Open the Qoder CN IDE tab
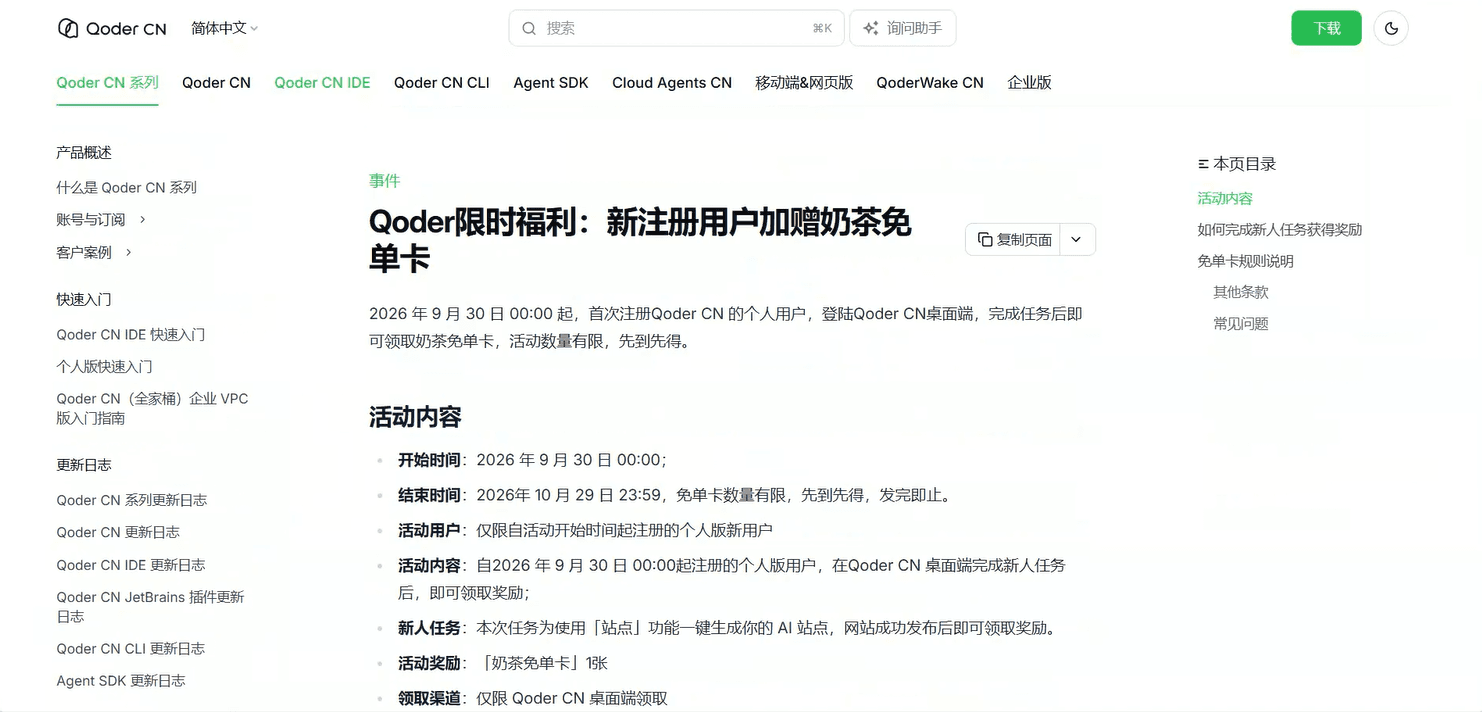The width and height of the screenshot is (1482, 712). point(322,83)
